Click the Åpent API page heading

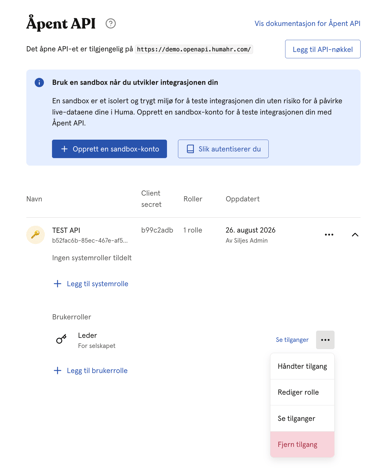point(61,23)
